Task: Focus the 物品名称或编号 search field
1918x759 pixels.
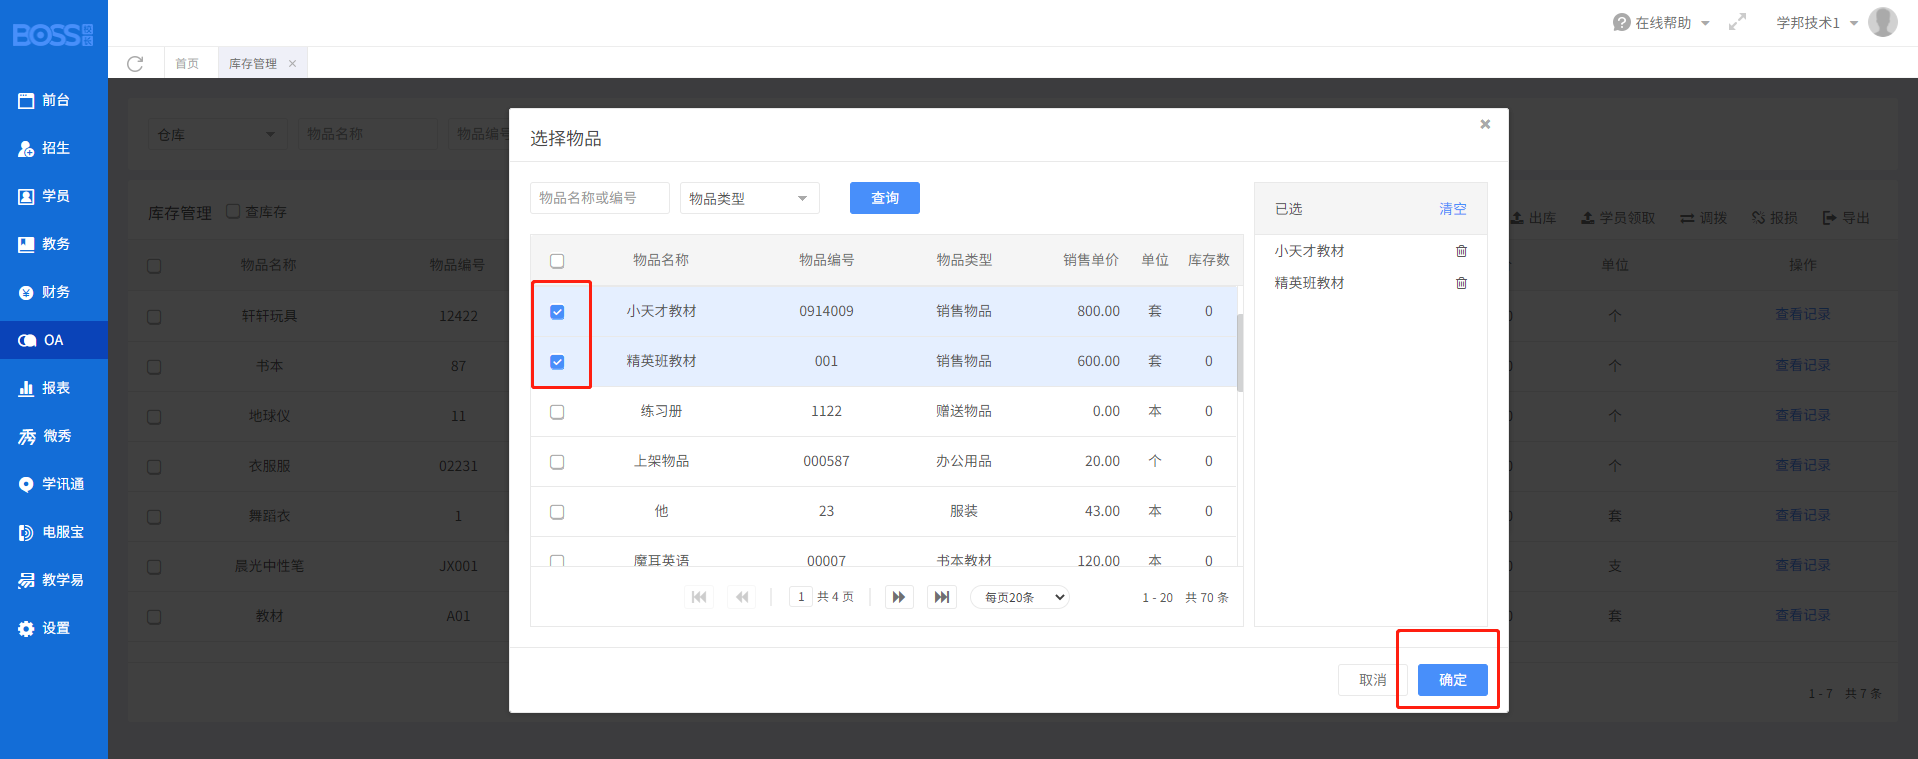Action: (x=600, y=198)
